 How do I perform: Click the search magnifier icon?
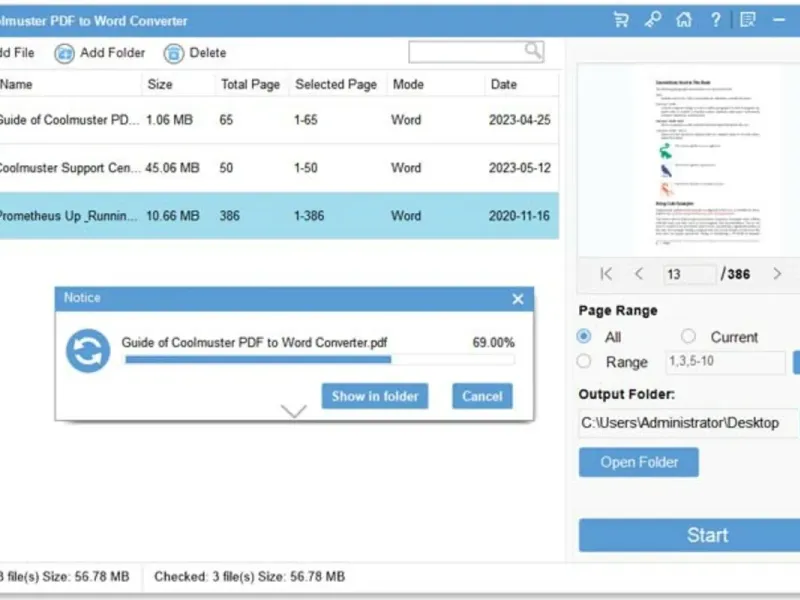pos(533,50)
